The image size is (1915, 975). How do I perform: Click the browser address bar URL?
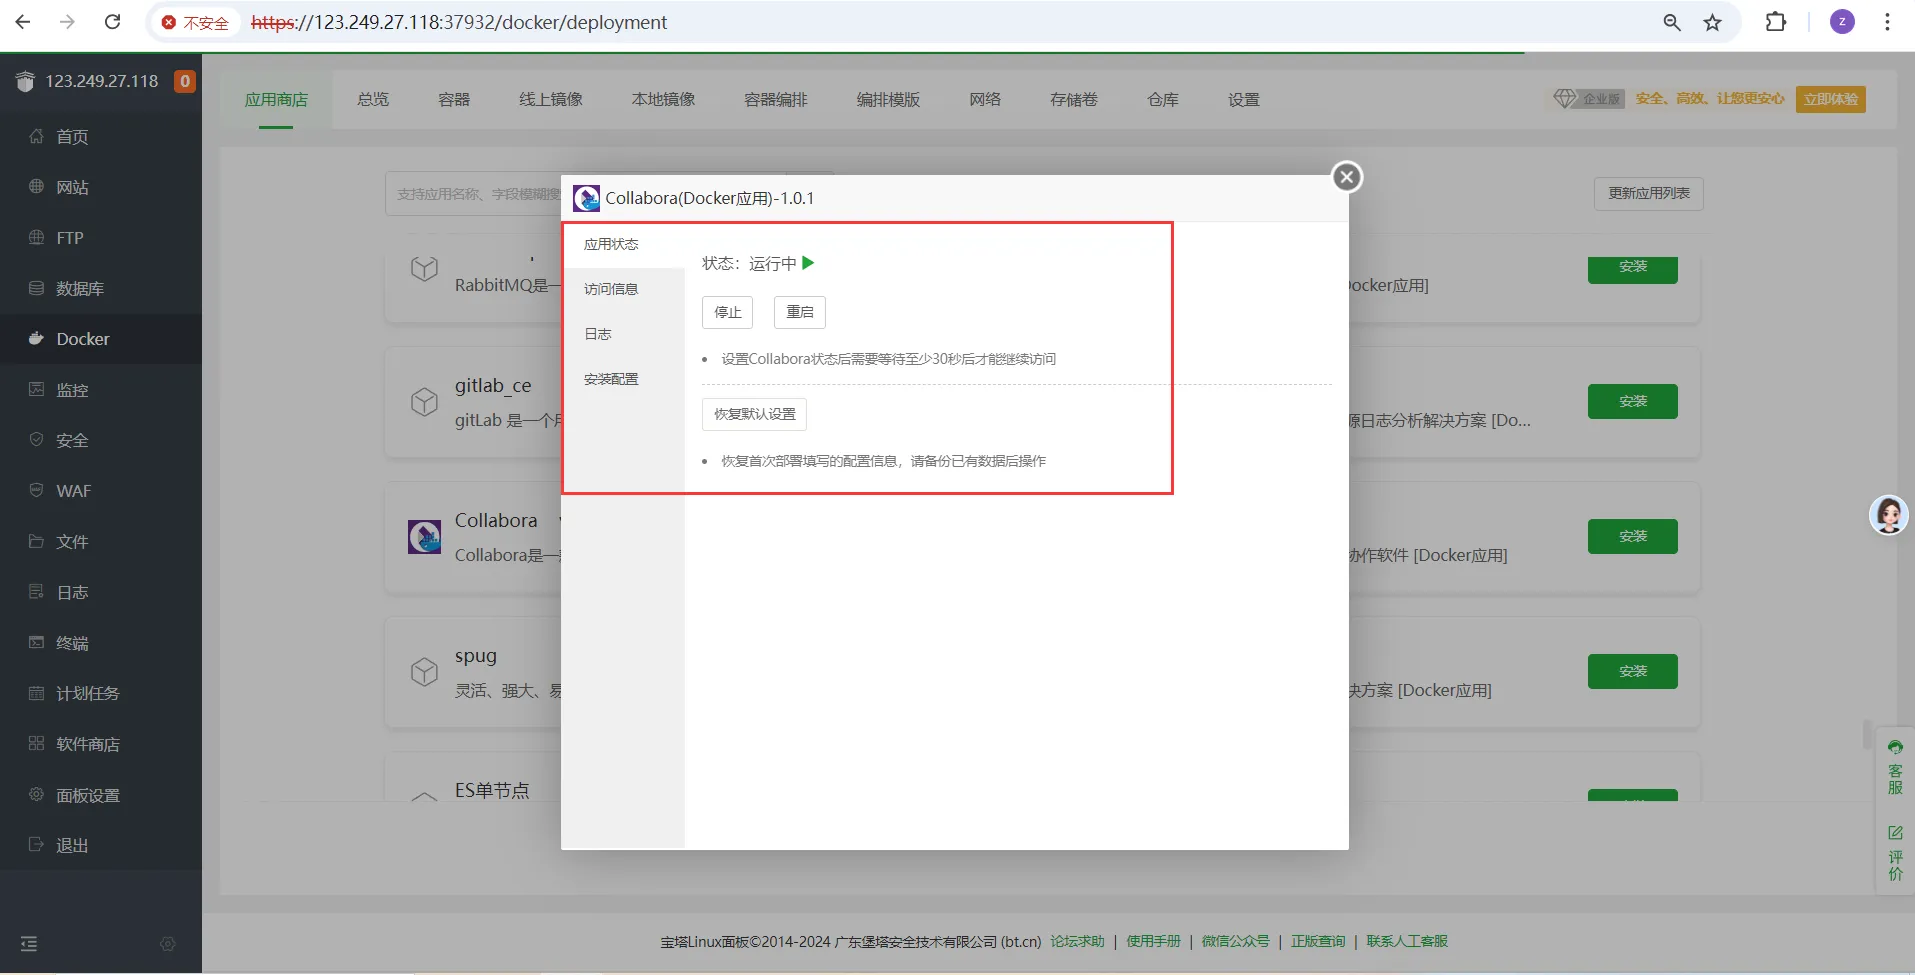[459, 22]
